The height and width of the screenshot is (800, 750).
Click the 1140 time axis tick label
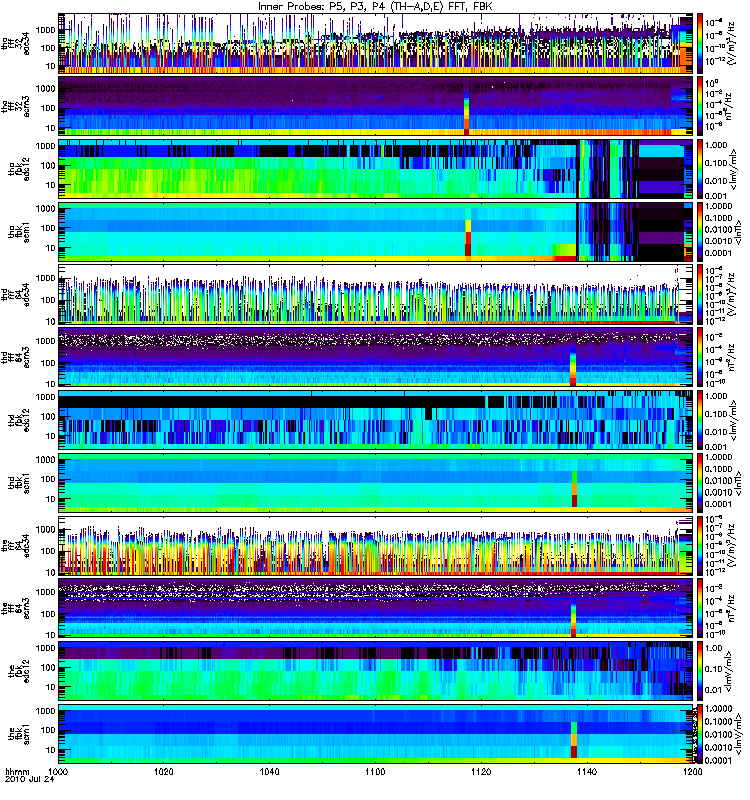587,772
